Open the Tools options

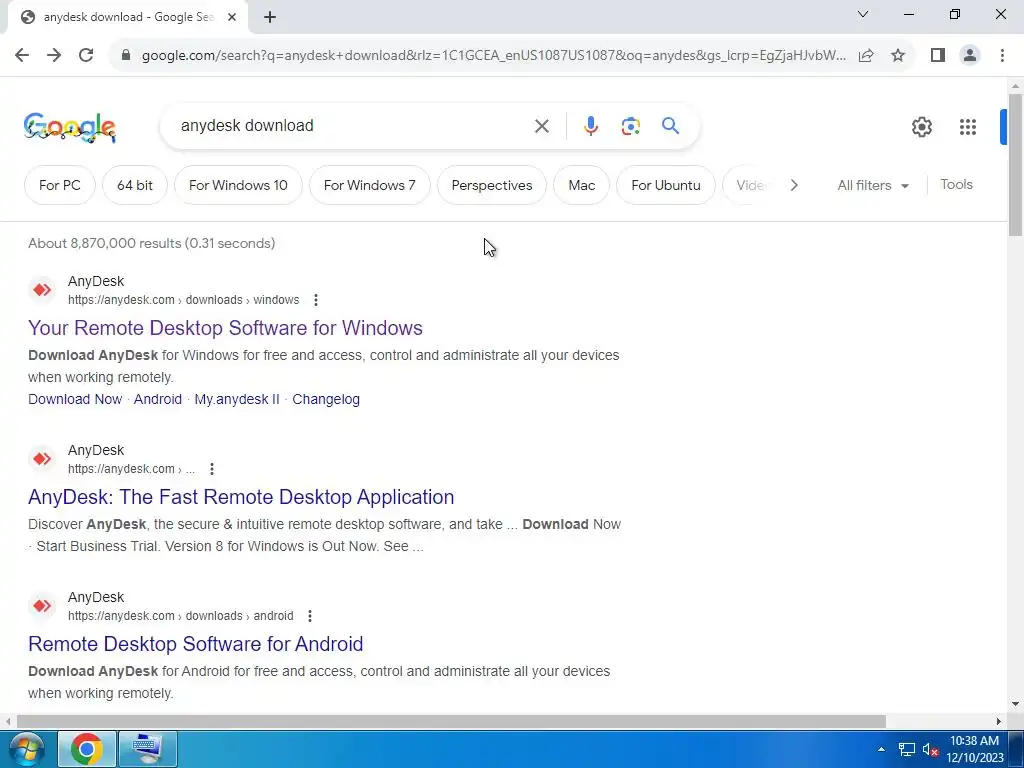point(956,184)
